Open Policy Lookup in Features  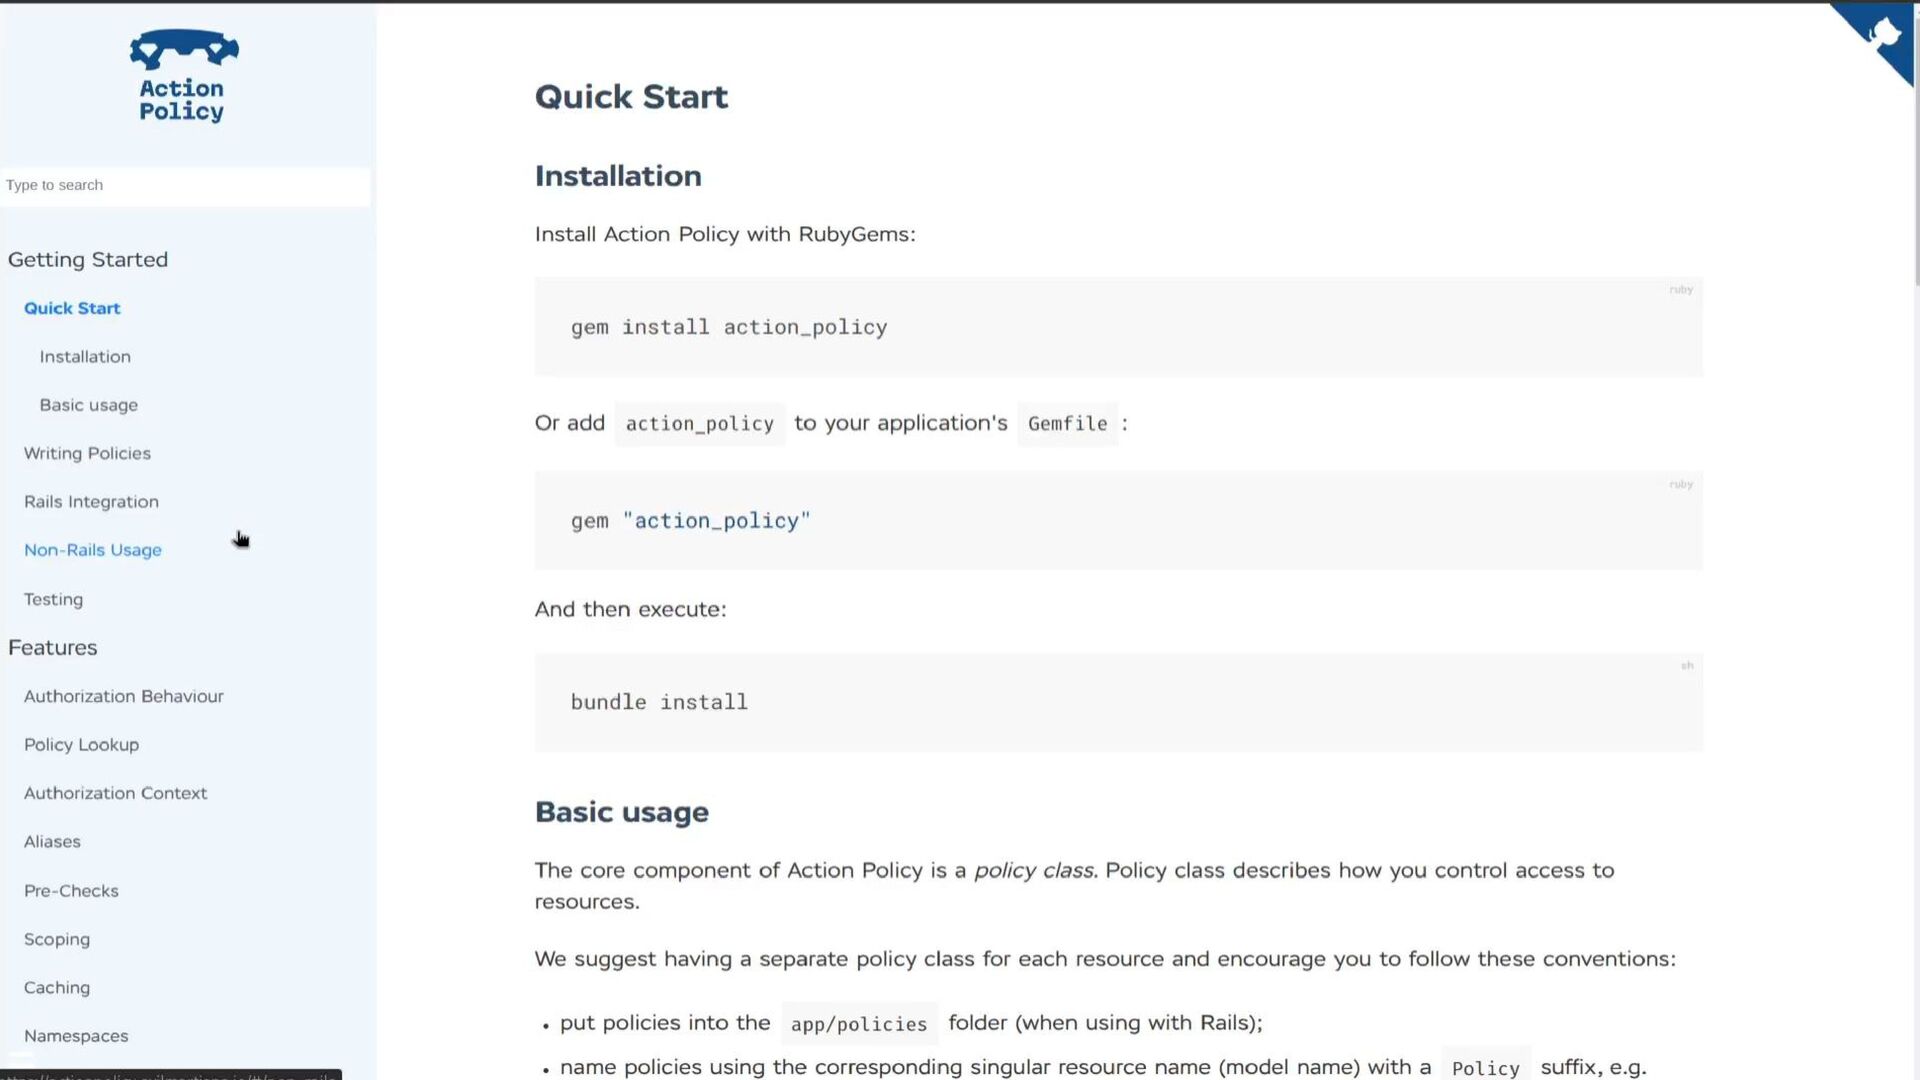pyautogui.click(x=81, y=745)
